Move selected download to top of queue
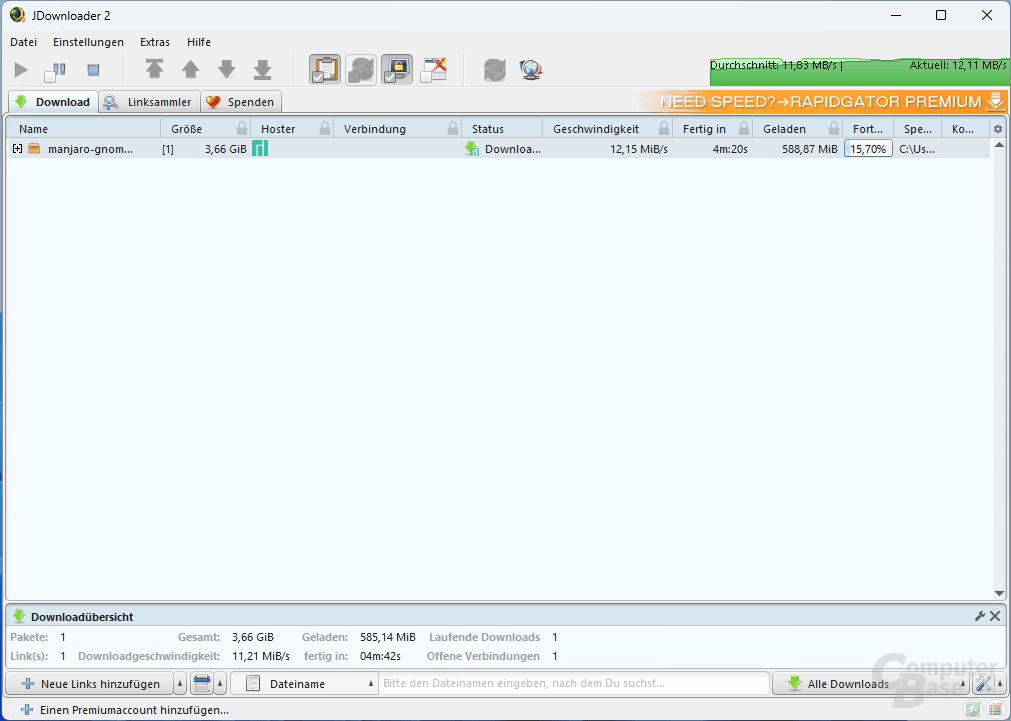Image resolution: width=1011 pixels, height=721 pixels. [x=154, y=69]
